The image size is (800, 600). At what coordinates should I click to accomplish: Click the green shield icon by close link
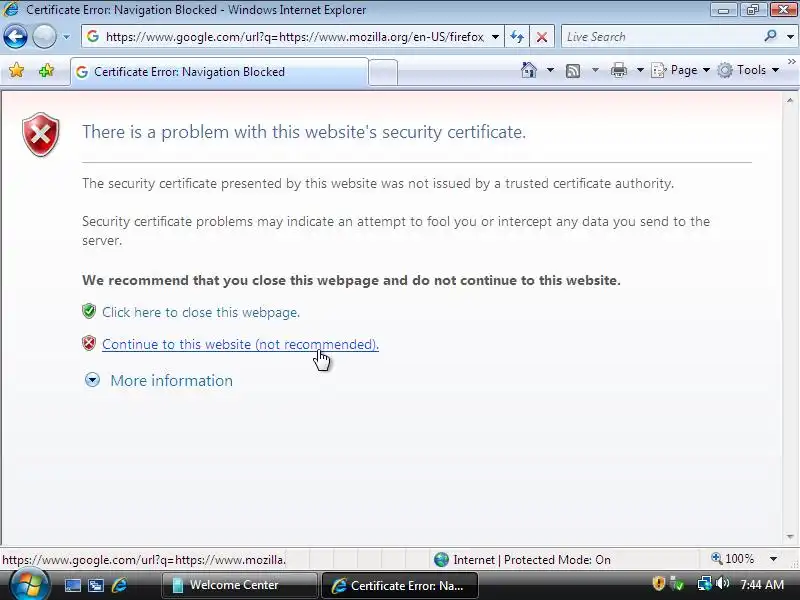(x=89, y=311)
